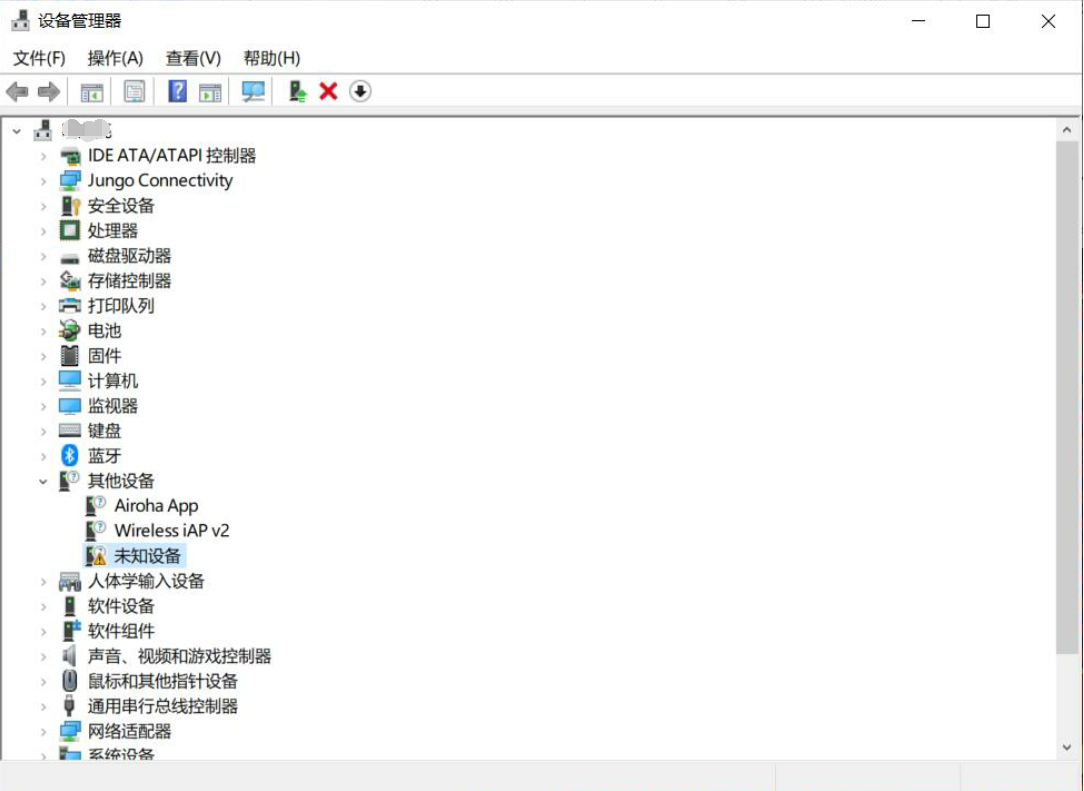Expand the 磁盘驱动器 category
This screenshot has height=791, width=1084.
pyautogui.click(x=43, y=256)
